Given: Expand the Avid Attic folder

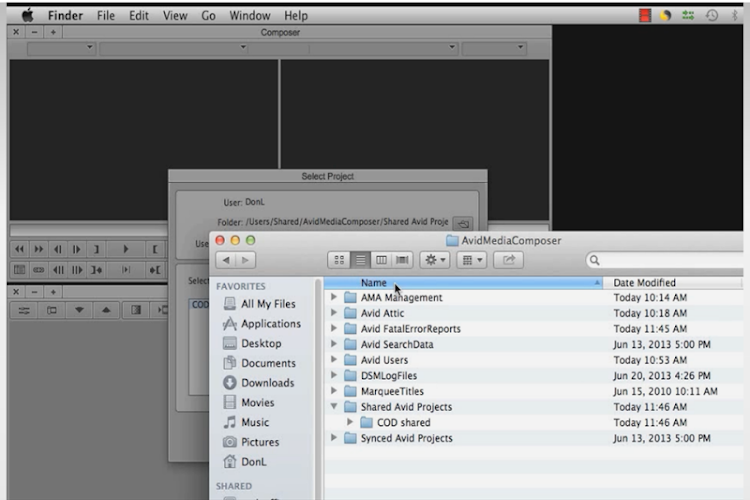Looking at the screenshot, I should [334, 313].
